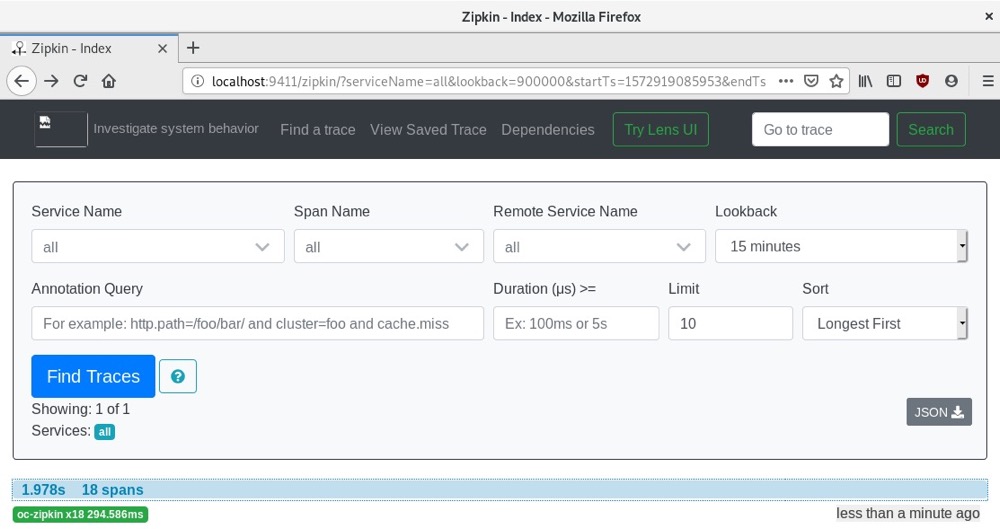Focus the Go to trace field
The height and width of the screenshot is (529, 1000).
point(820,130)
